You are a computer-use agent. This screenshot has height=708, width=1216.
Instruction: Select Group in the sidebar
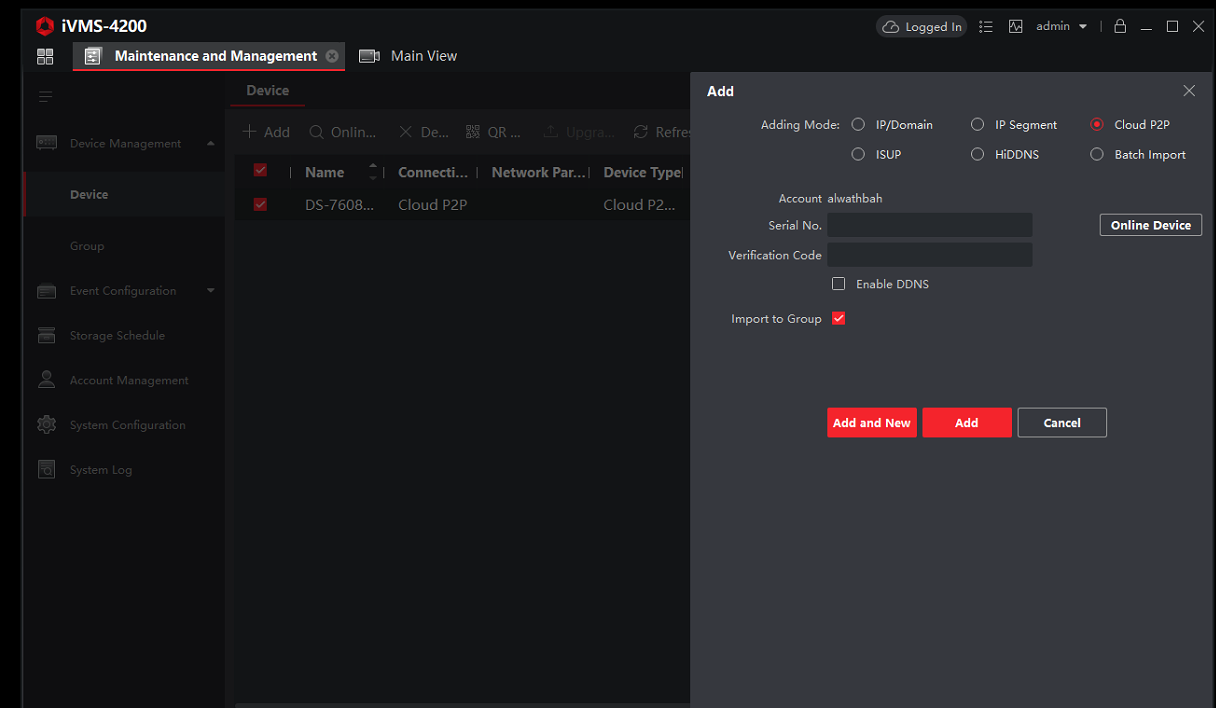[x=87, y=246]
